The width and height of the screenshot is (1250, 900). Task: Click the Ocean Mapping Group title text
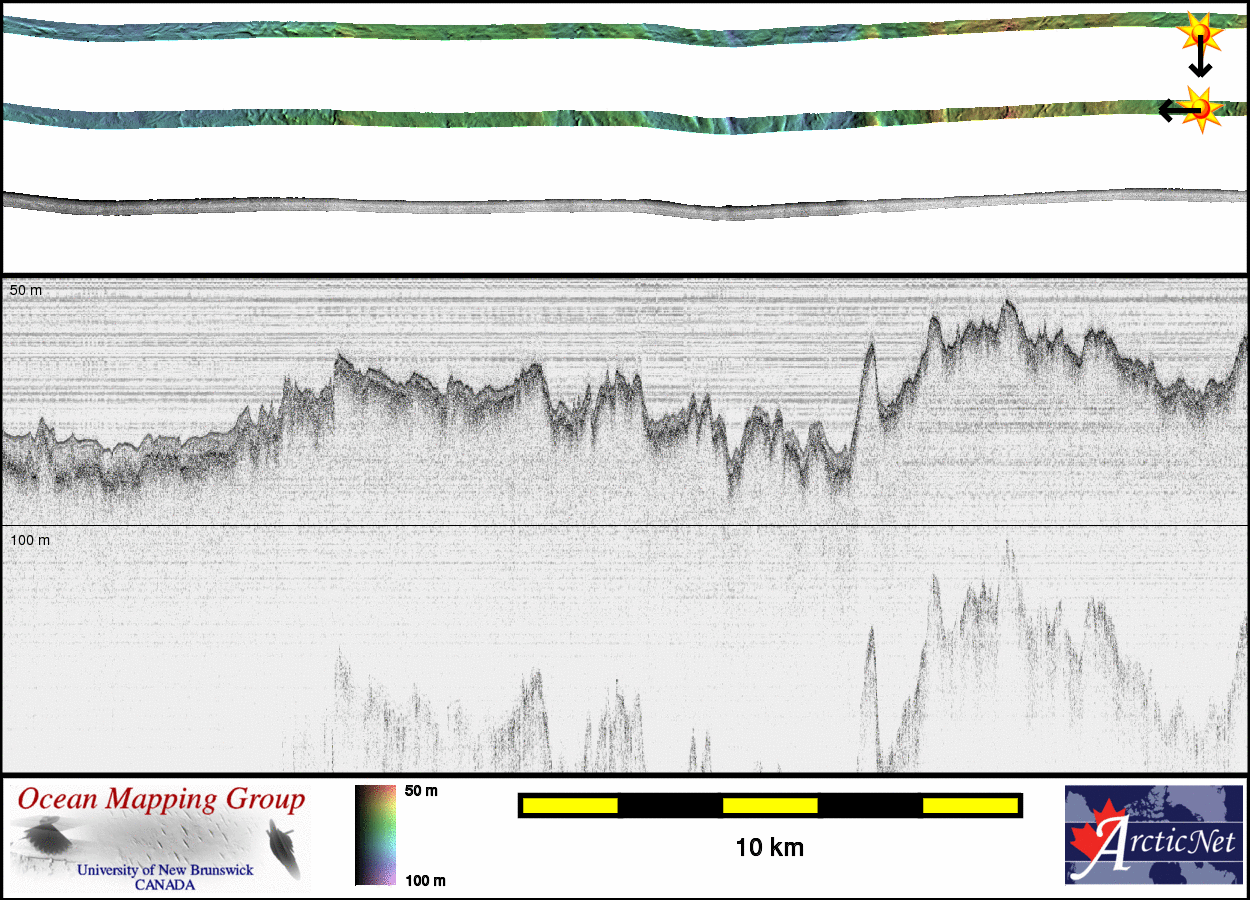pyautogui.click(x=161, y=800)
